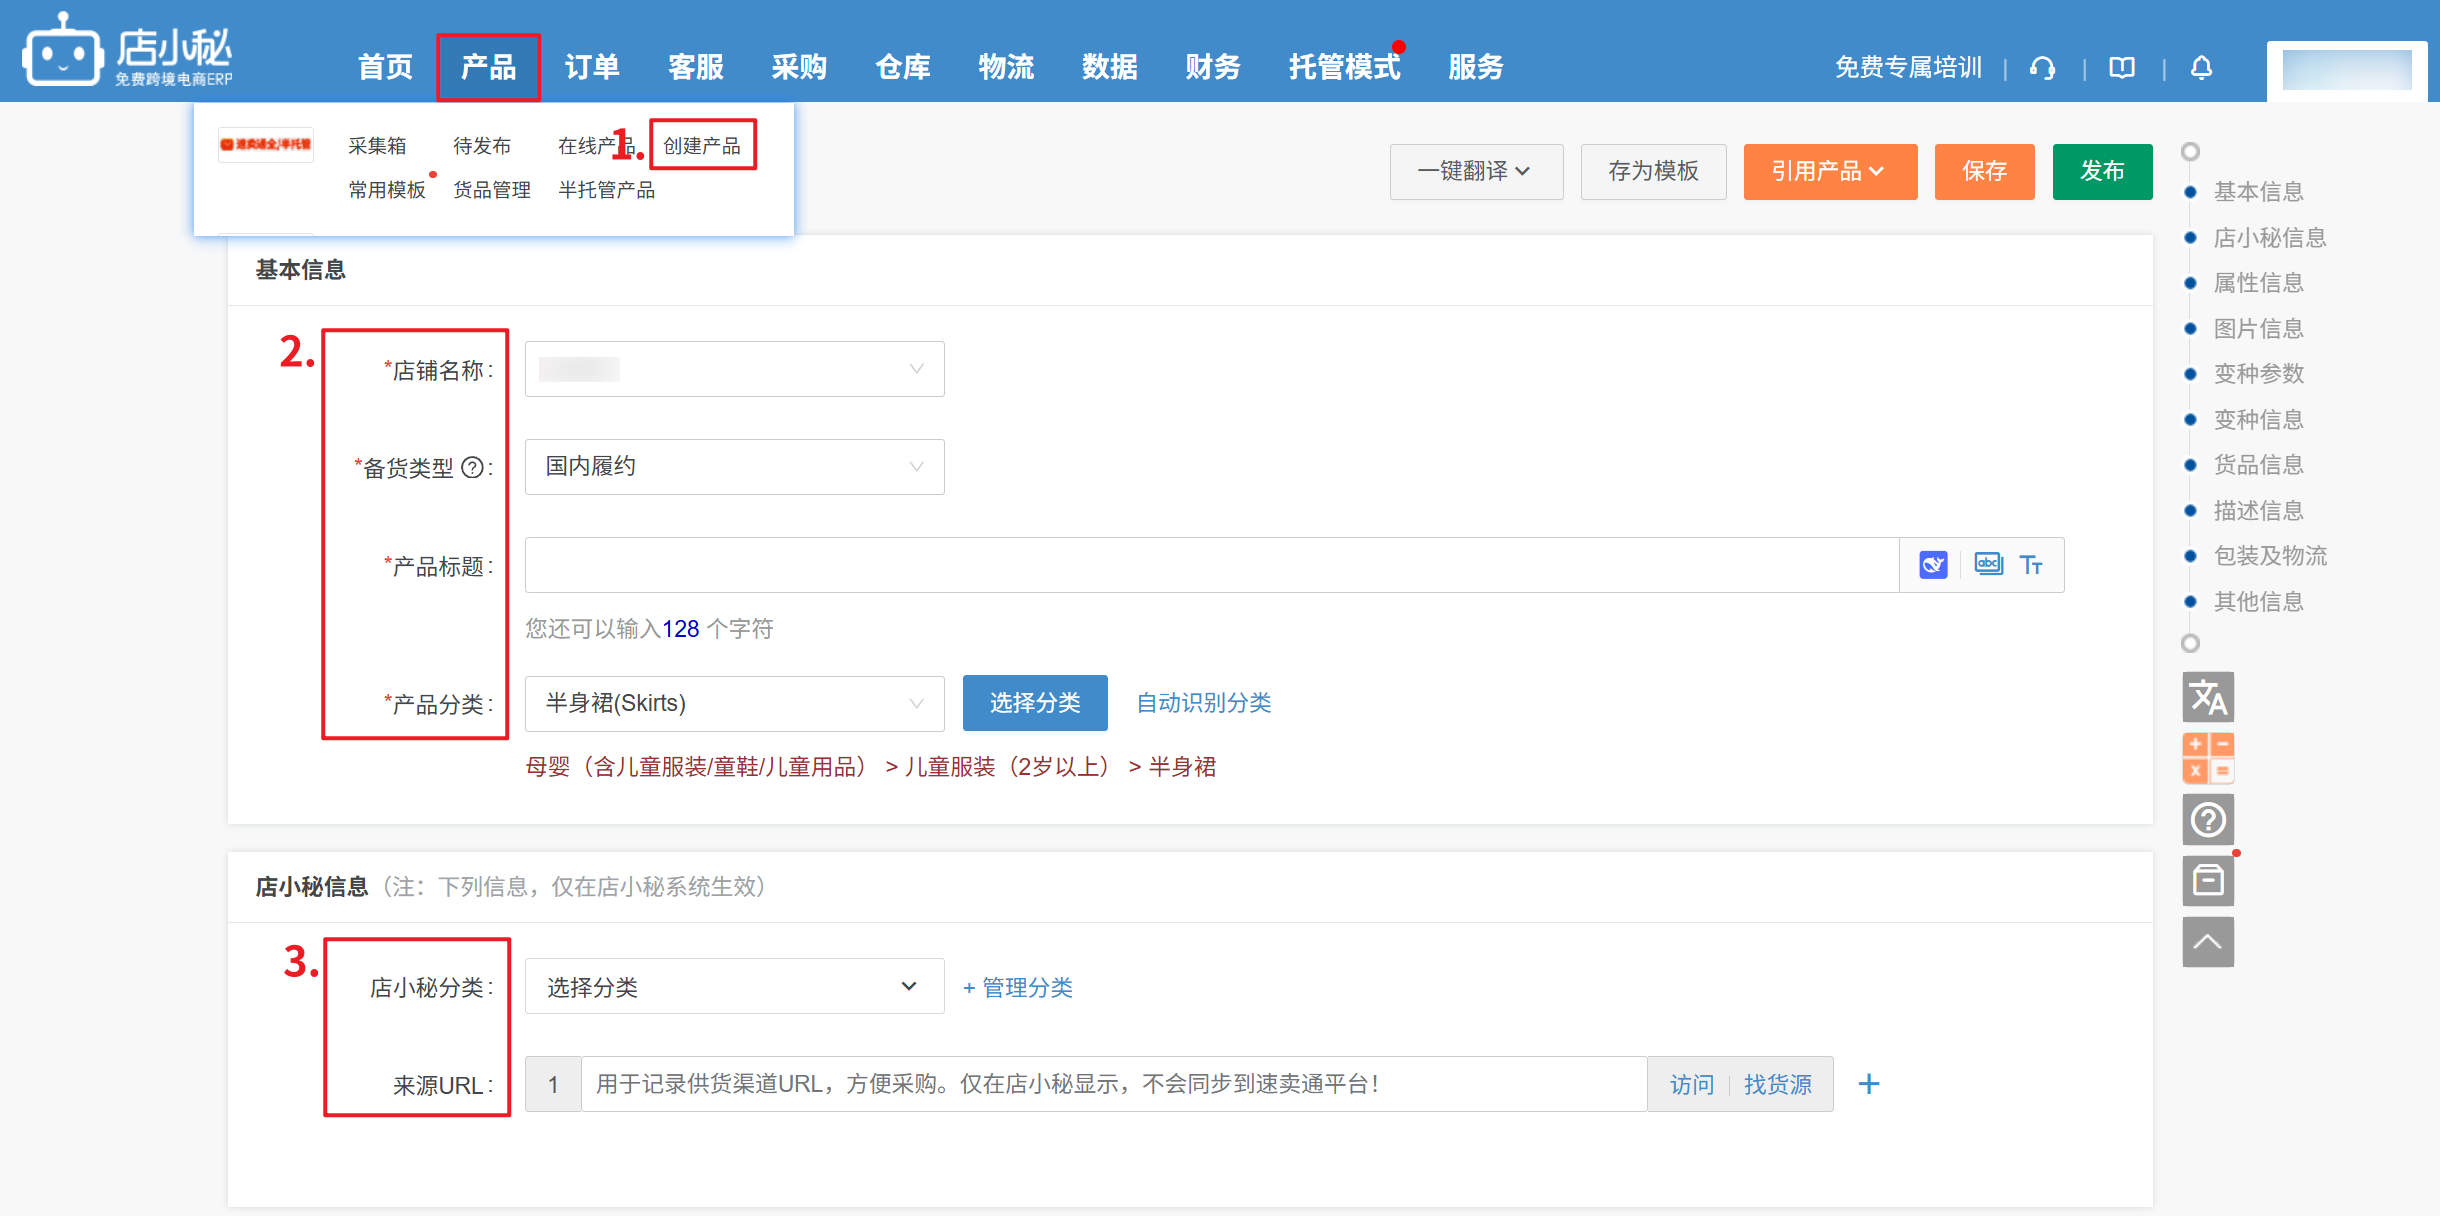This screenshot has width=2440, height=1216.
Task: Click the AI title generator icon
Action: pyautogui.click(x=1933, y=565)
